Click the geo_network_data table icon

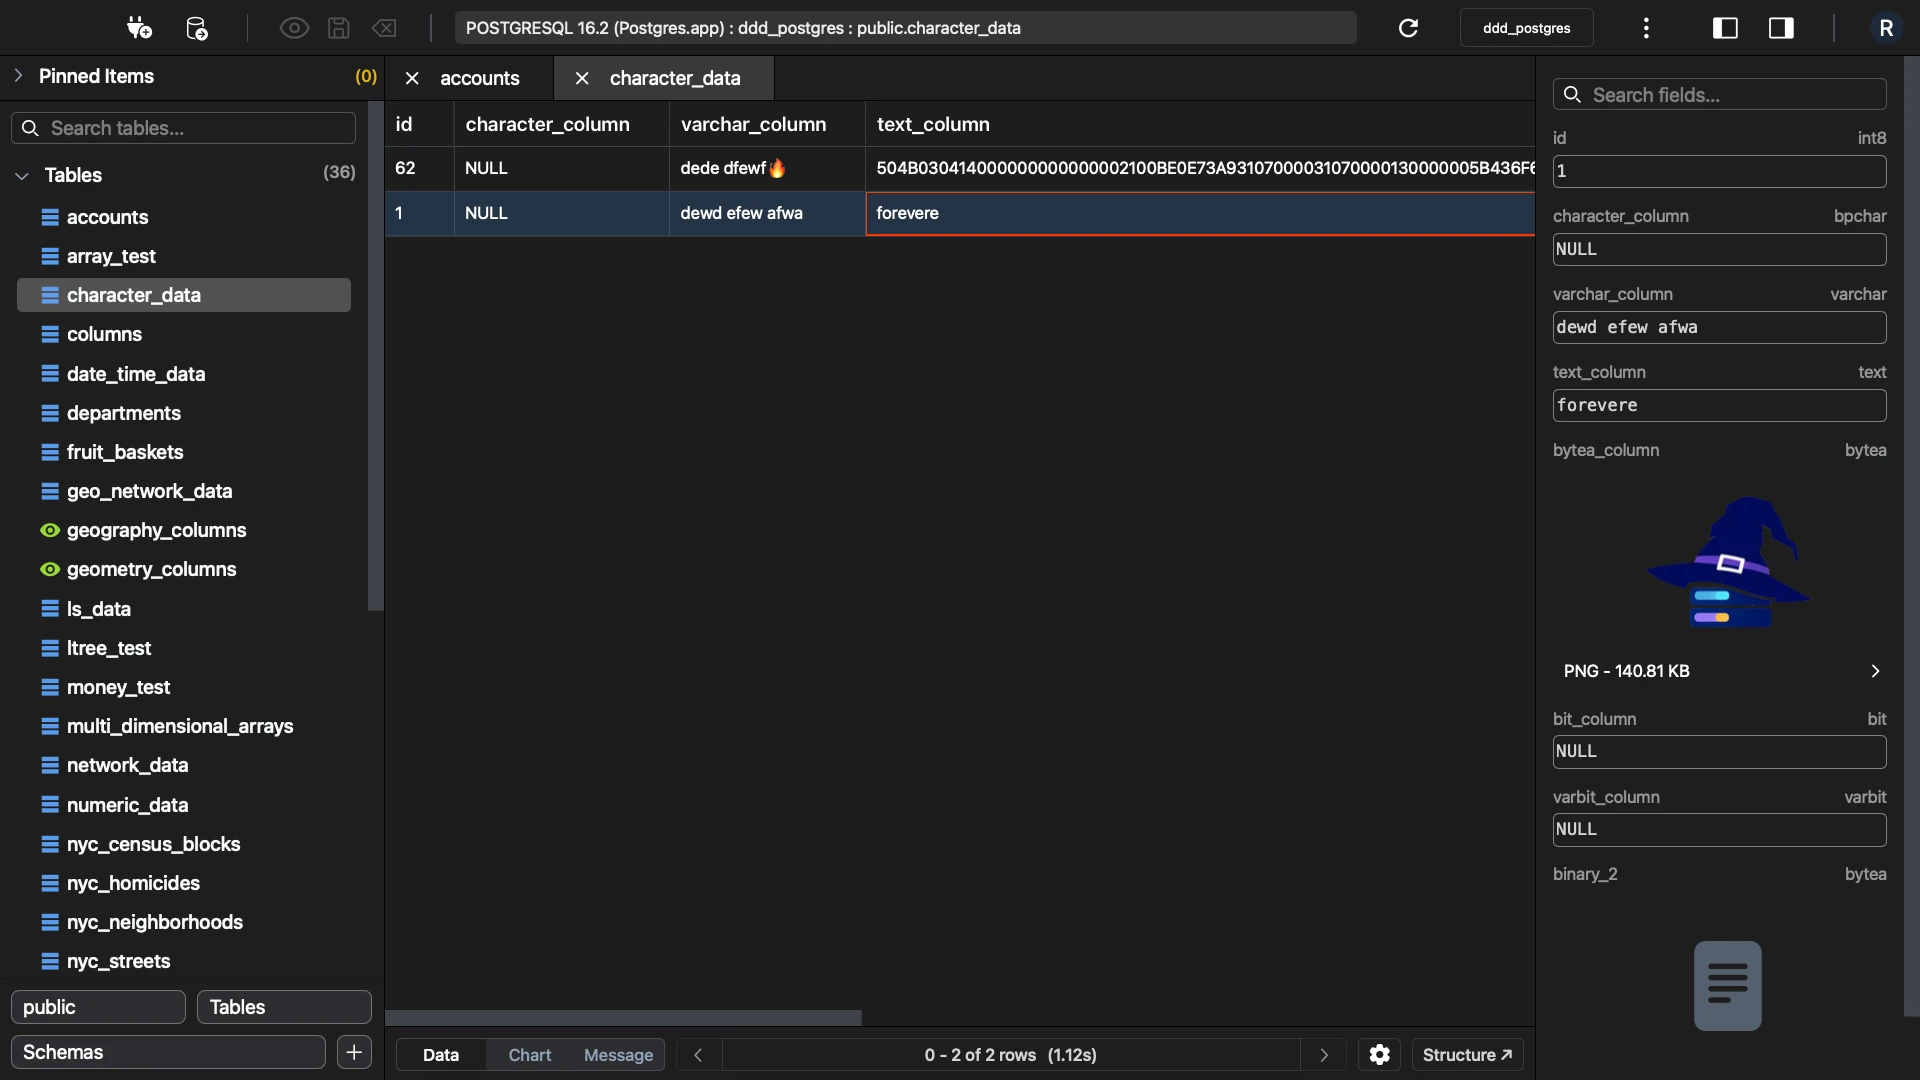coord(50,491)
